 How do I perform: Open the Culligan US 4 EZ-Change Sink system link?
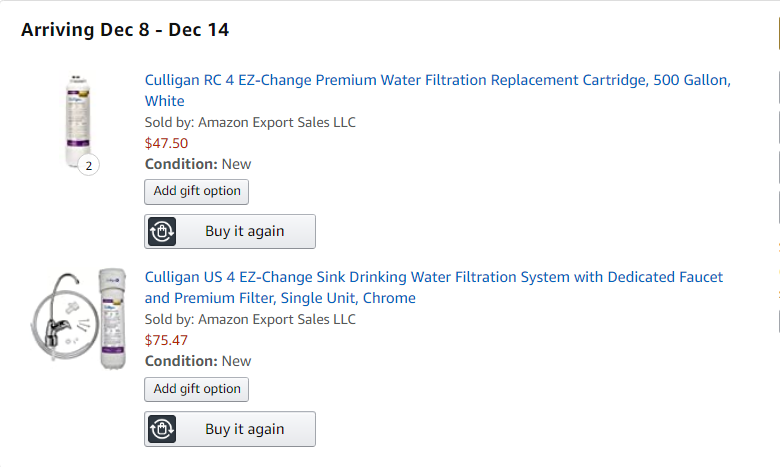(434, 287)
